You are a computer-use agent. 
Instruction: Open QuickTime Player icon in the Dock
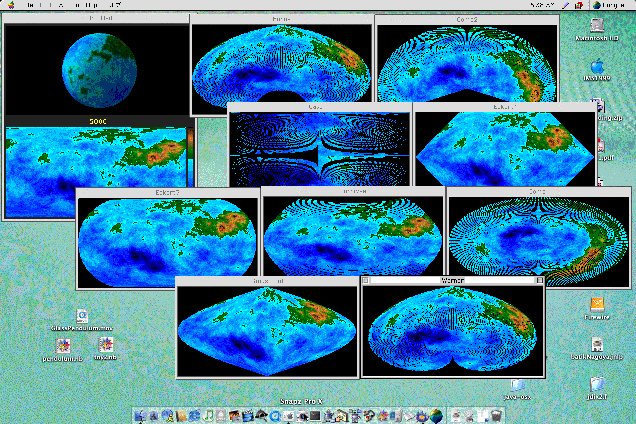tap(275, 416)
